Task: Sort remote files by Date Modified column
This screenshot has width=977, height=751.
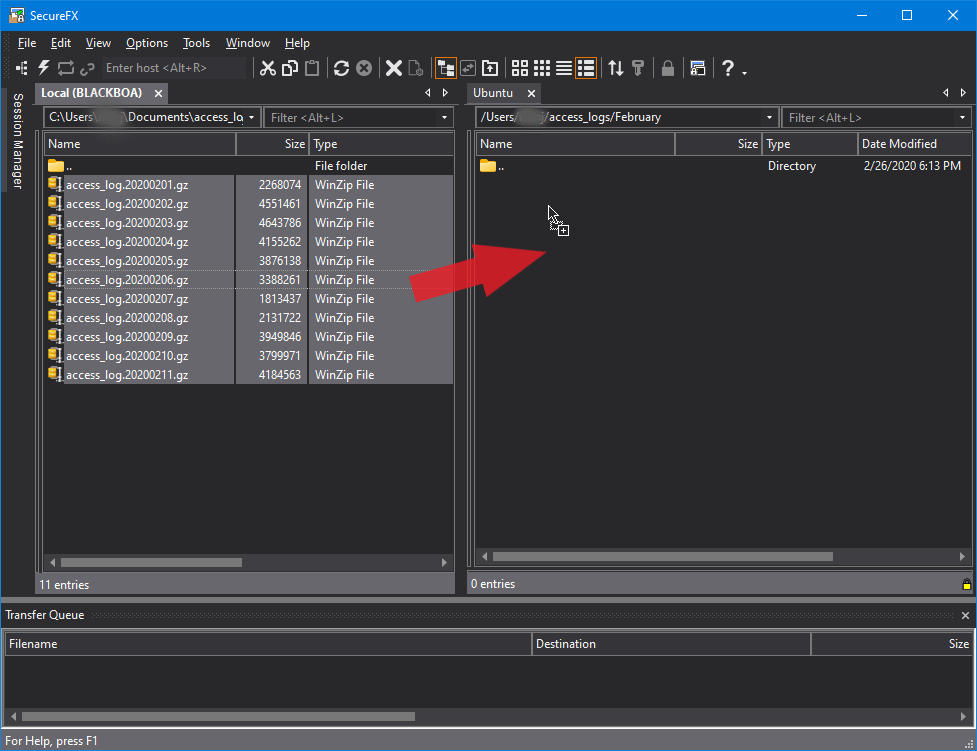Action: 913,144
